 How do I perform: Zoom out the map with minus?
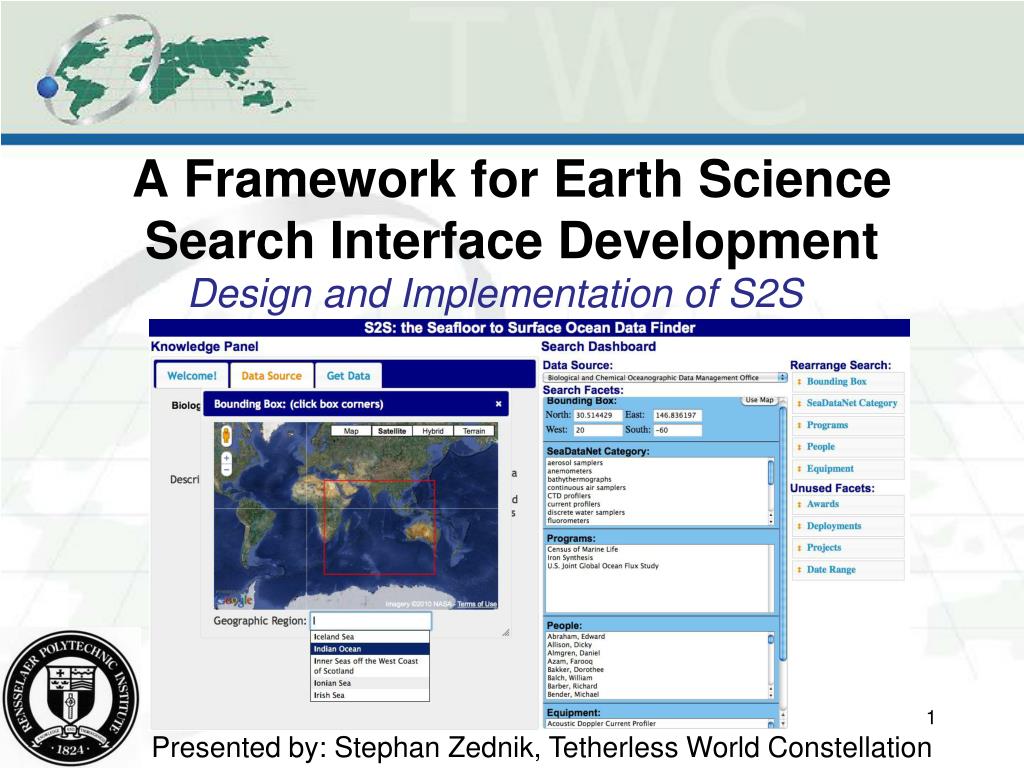point(226,470)
